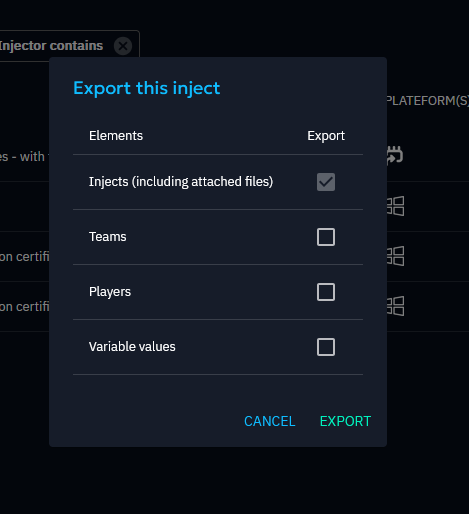469x514 pixels.
Task: Toggle the Injects including attached files checkbox
Action: click(x=326, y=182)
